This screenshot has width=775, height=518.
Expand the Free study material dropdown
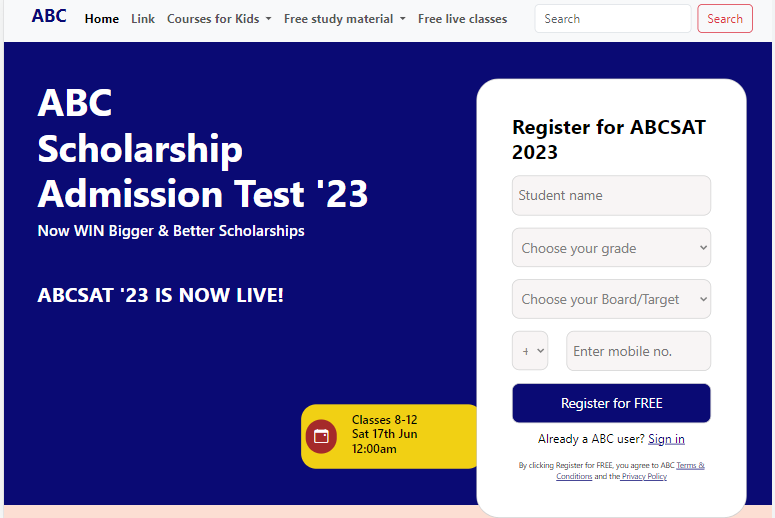pyautogui.click(x=345, y=19)
